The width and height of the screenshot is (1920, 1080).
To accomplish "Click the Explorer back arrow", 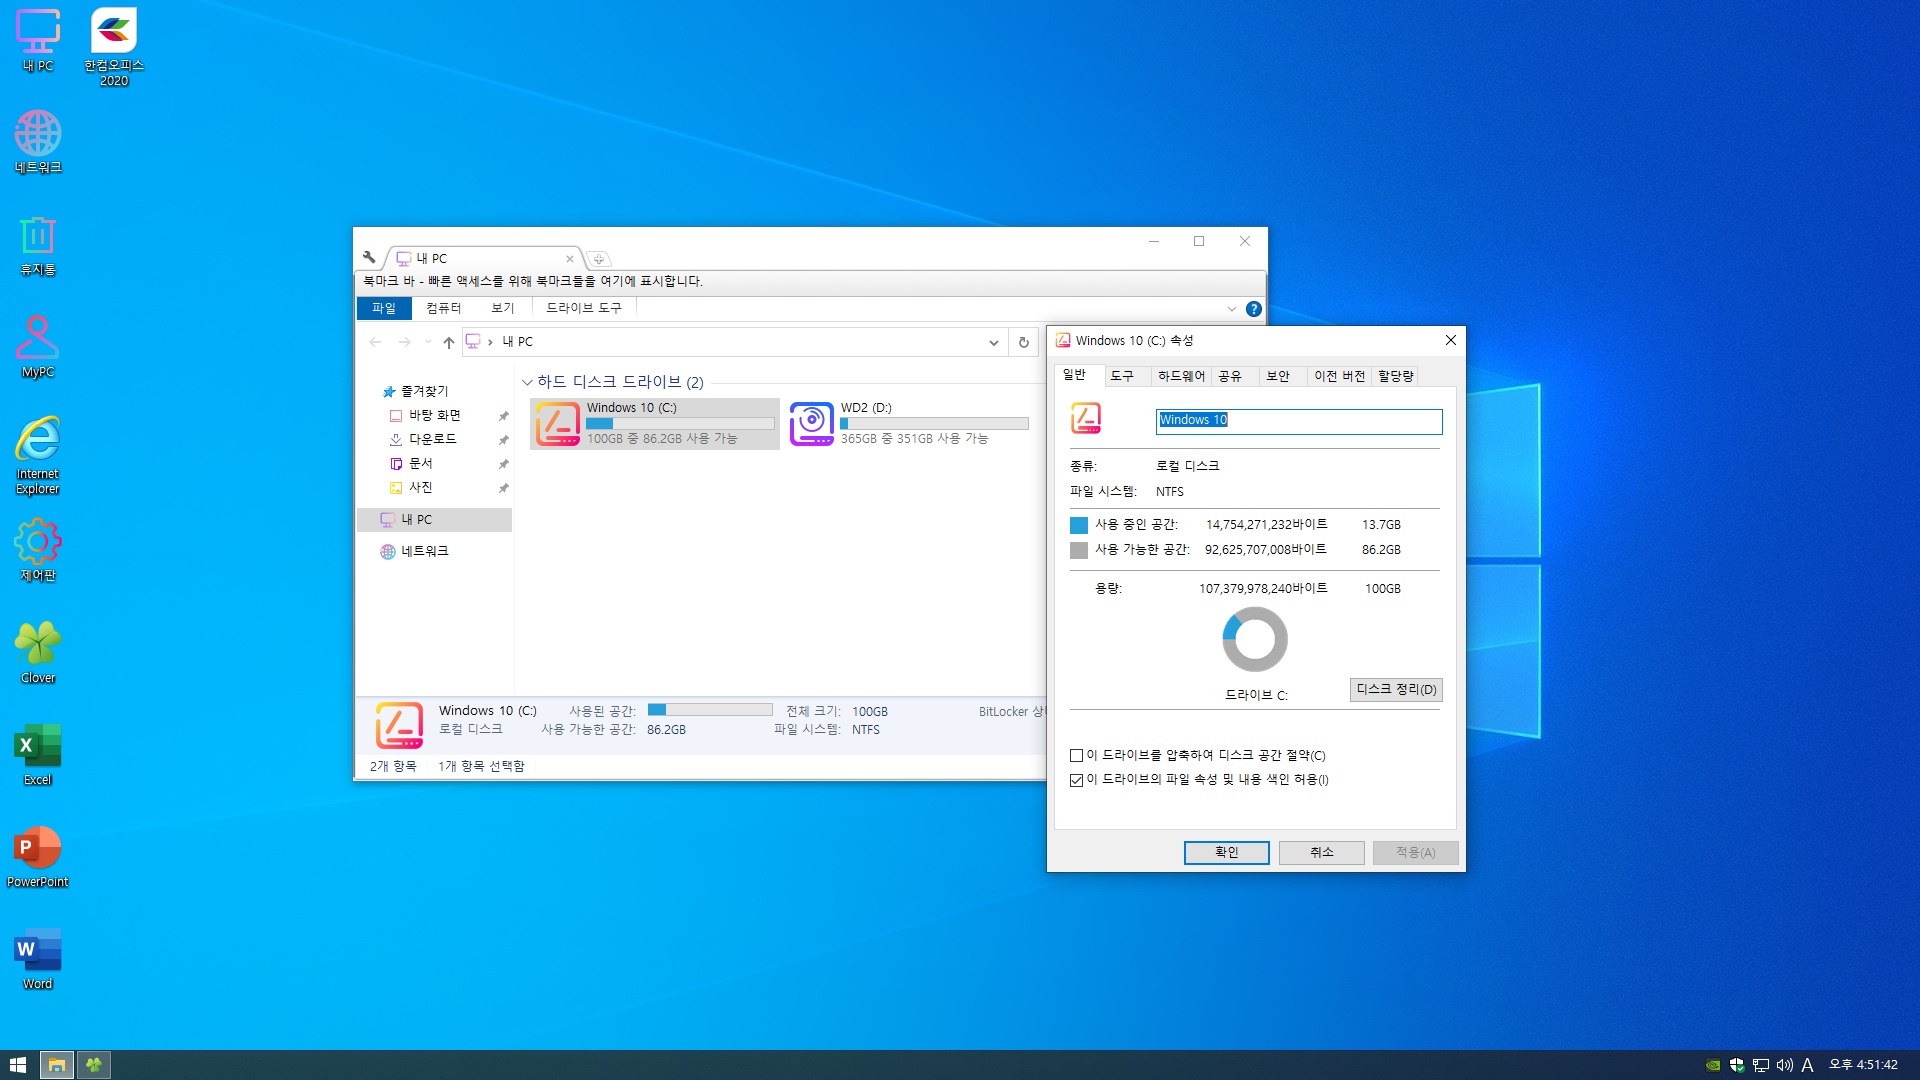I will [375, 342].
